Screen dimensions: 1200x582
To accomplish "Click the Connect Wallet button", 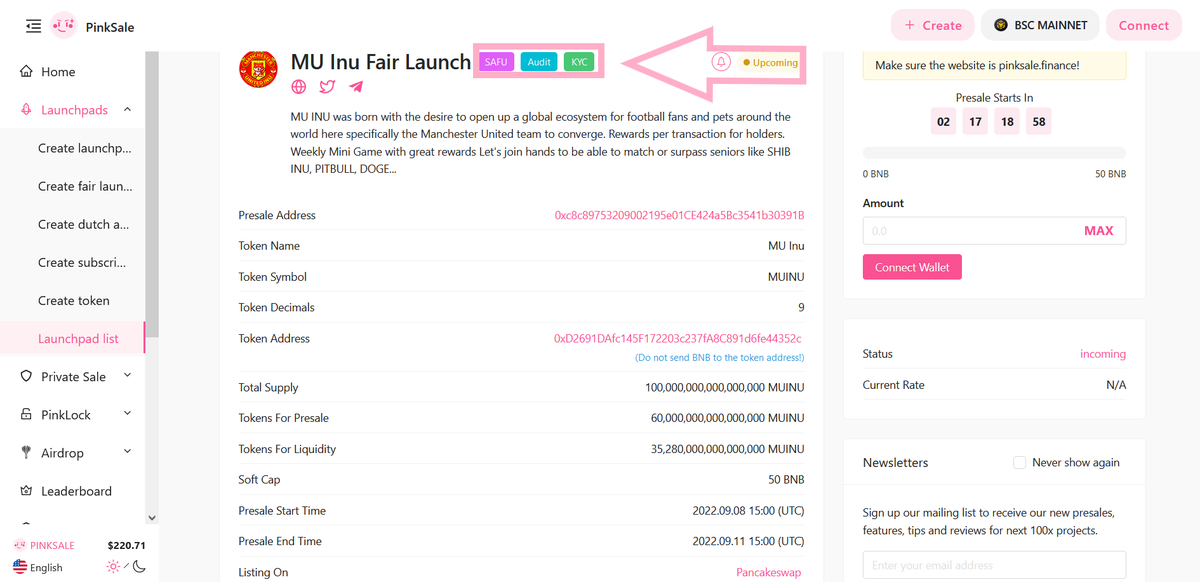I will pyautogui.click(x=912, y=267).
